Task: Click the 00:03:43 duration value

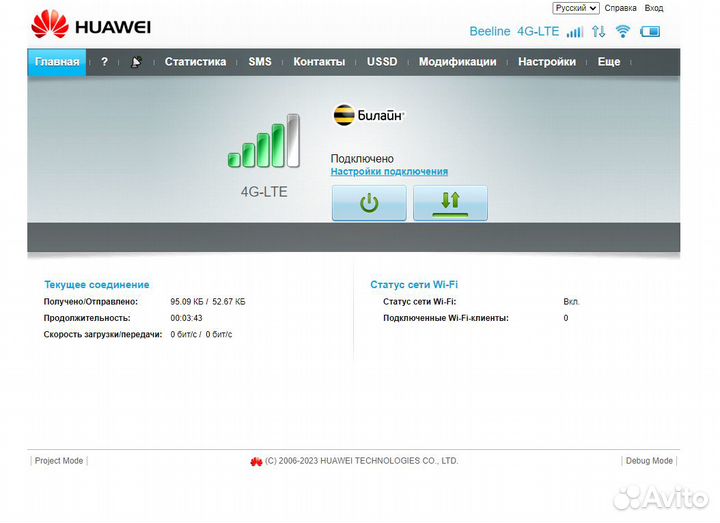Action: (186, 318)
